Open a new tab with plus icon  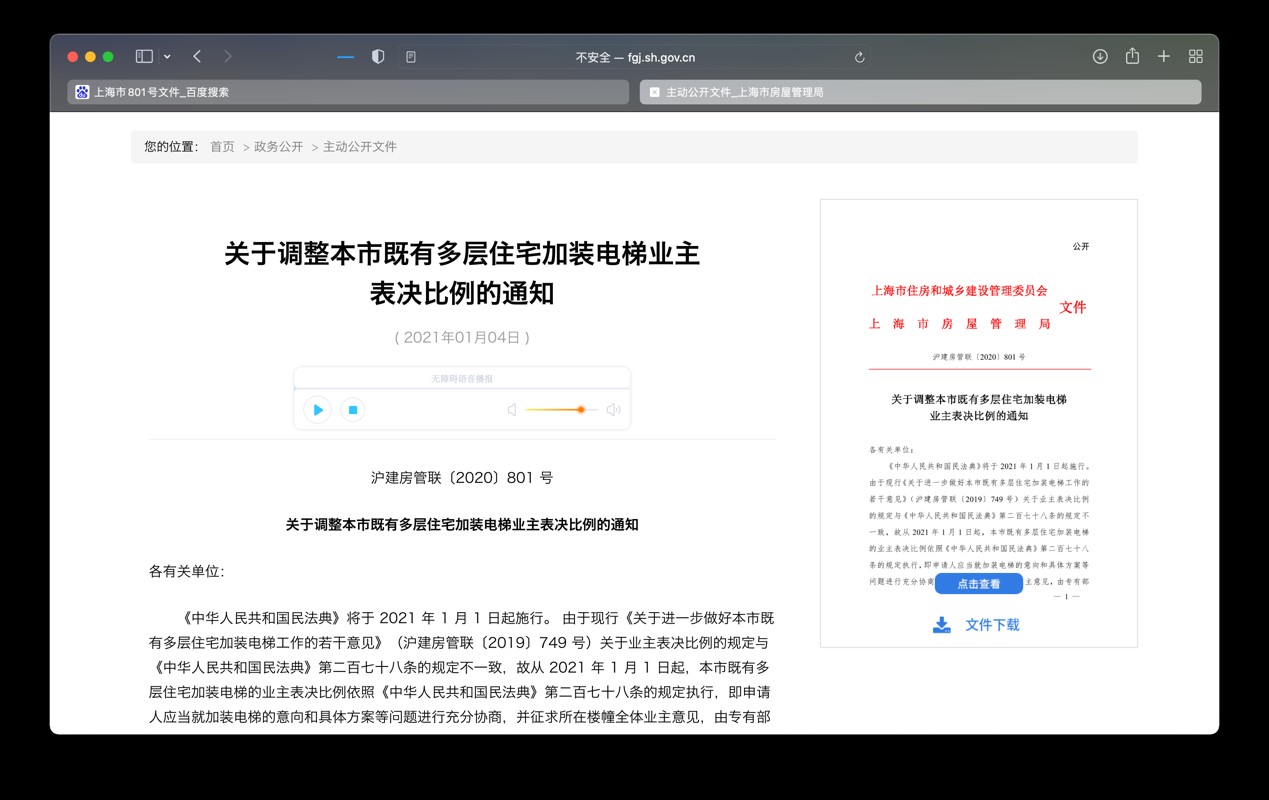pos(1164,57)
